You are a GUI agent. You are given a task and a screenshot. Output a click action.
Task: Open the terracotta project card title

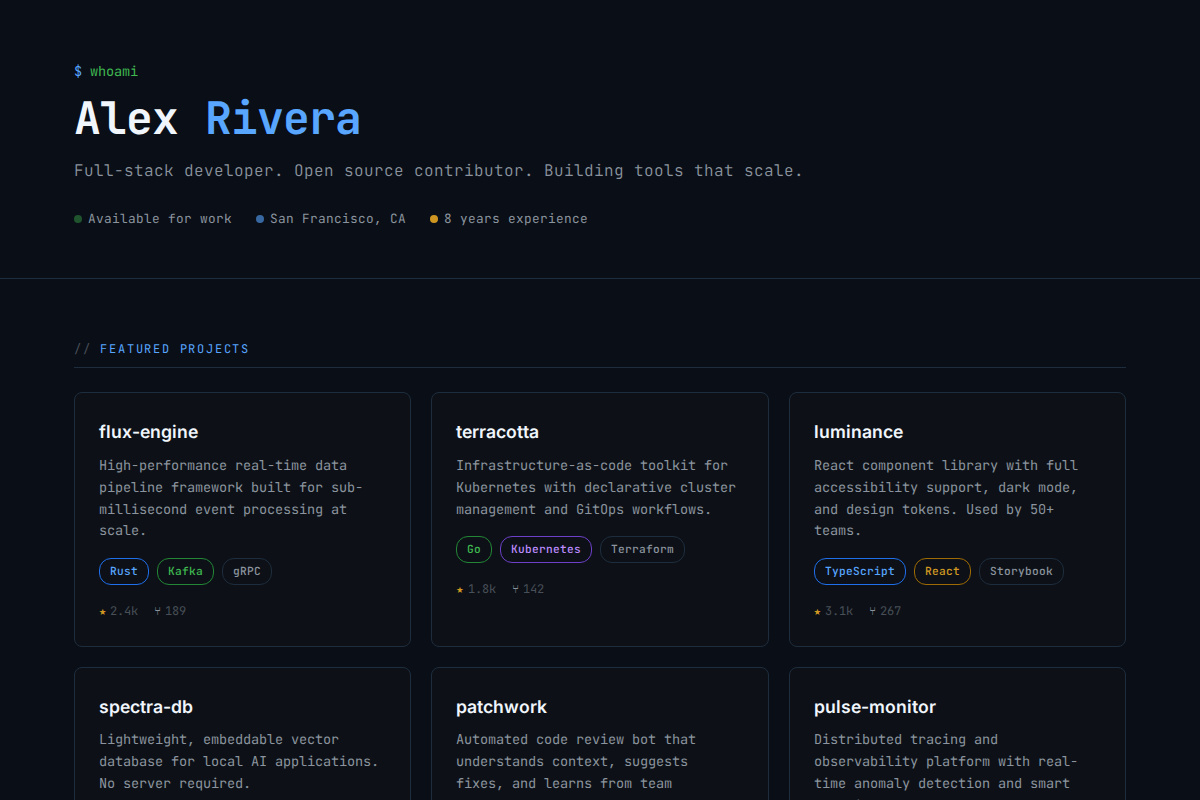[497, 432]
